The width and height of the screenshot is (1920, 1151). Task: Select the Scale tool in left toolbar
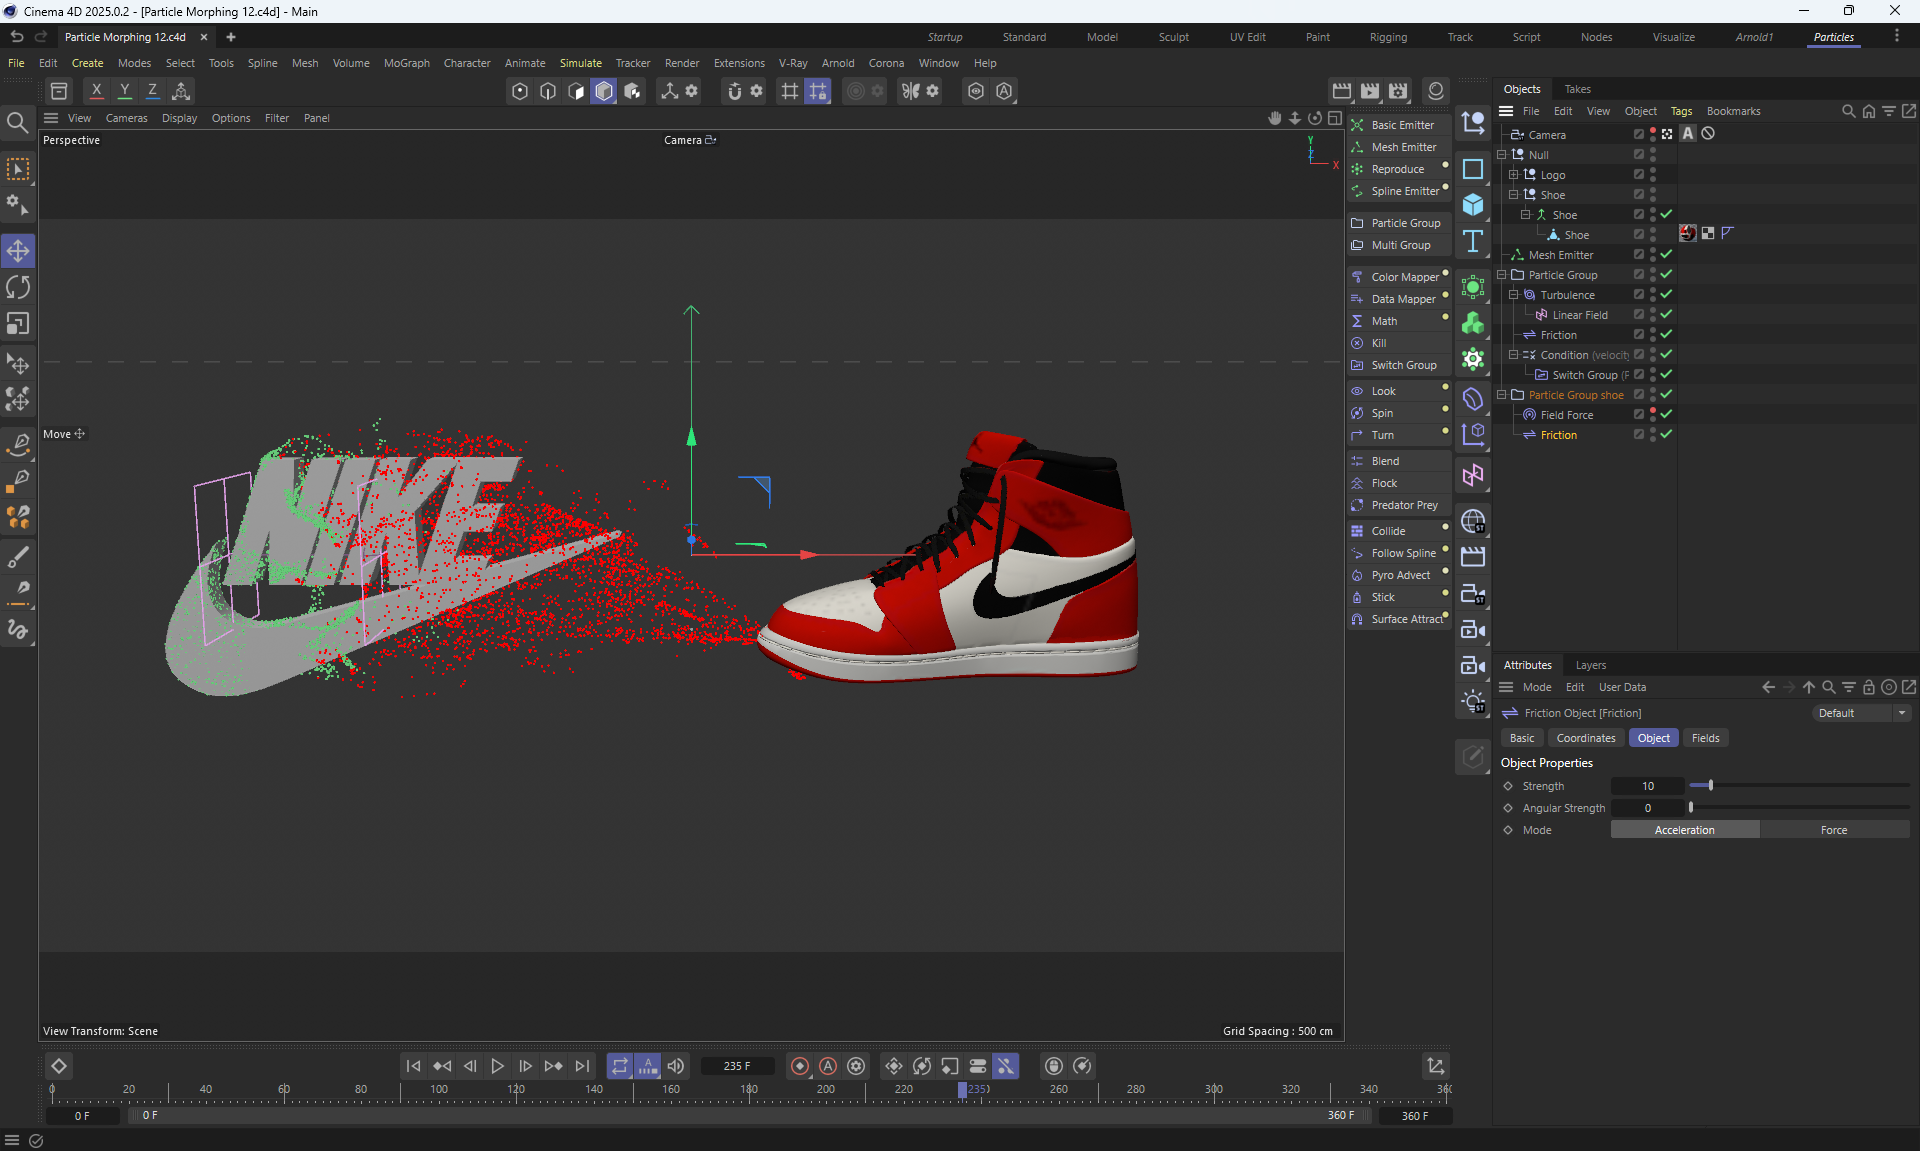click(18, 324)
